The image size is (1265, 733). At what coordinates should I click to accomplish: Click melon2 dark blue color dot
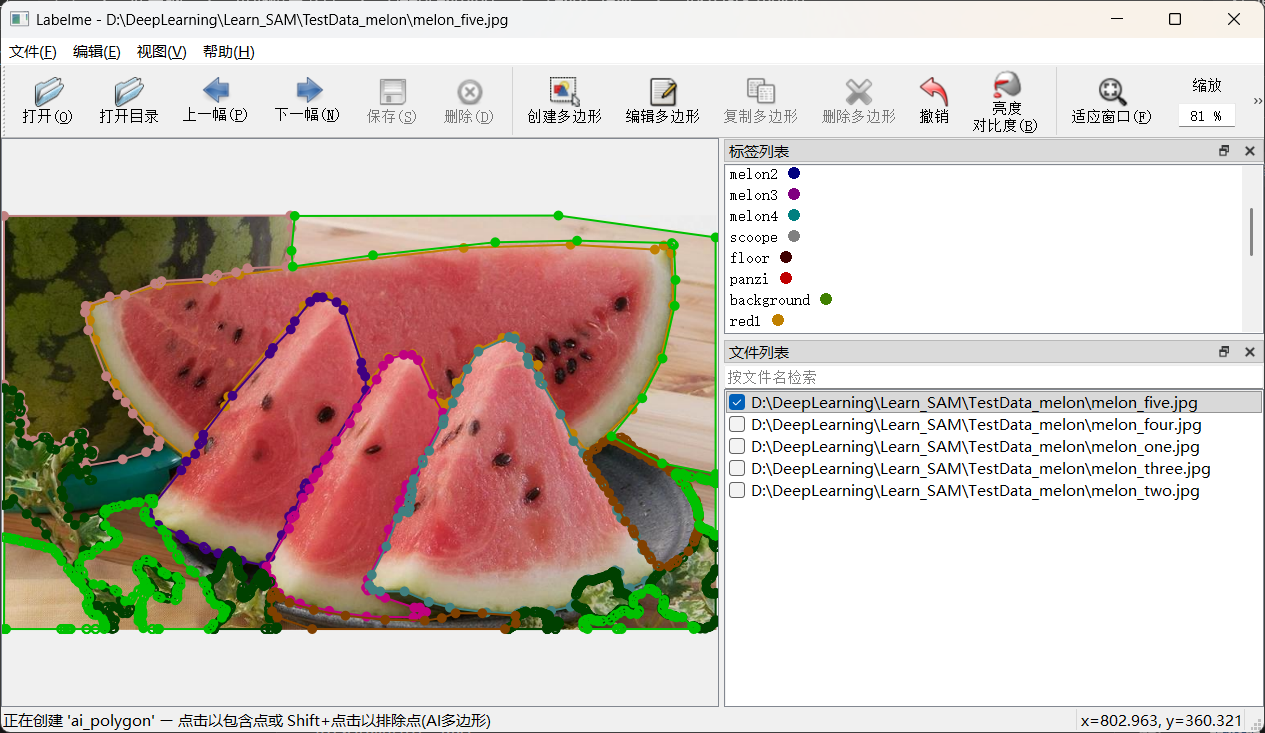(x=794, y=173)
